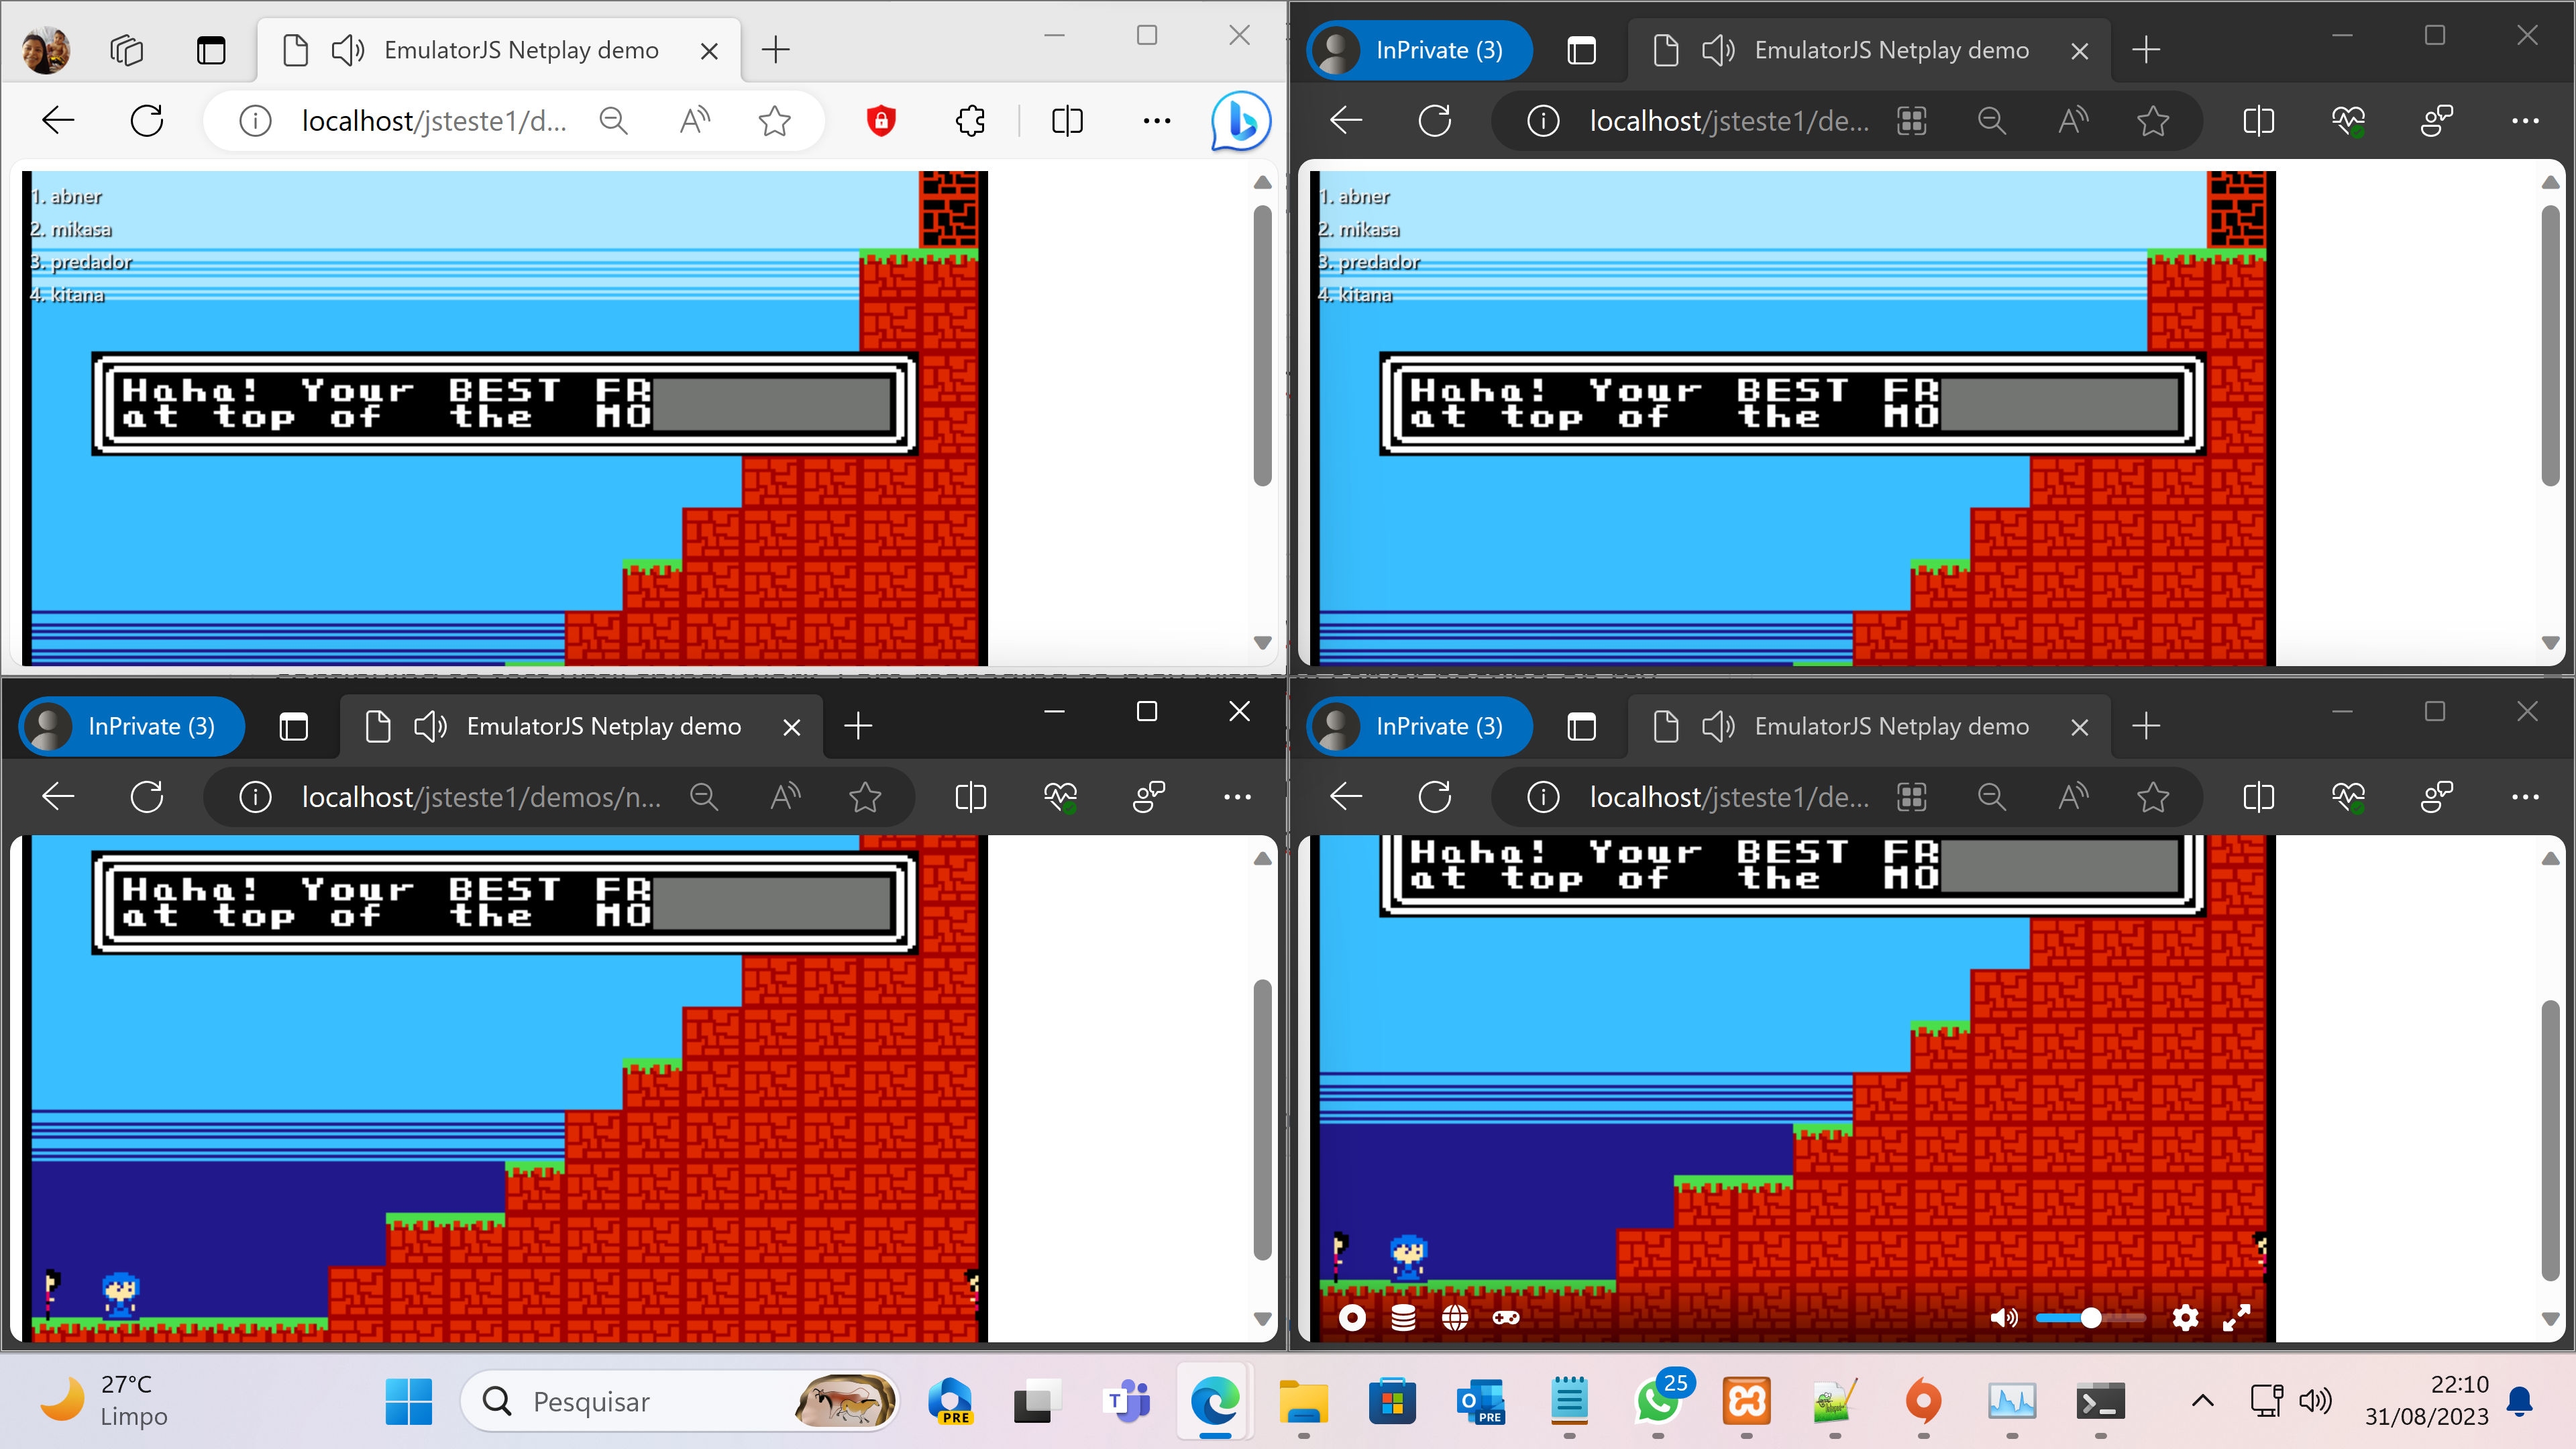
Task: Open the Extensions puzzle icon in top-left browser
Action: point(970,121)
